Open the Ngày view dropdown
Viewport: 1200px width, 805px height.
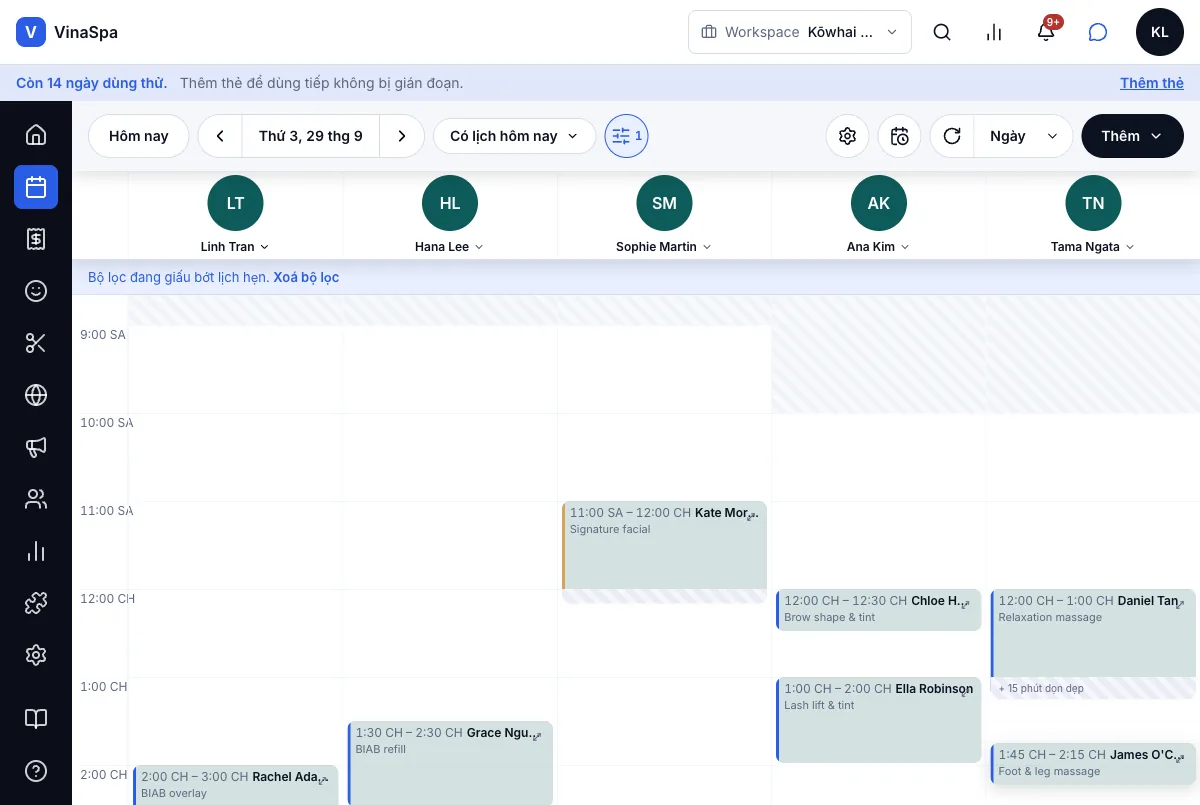1023,136
